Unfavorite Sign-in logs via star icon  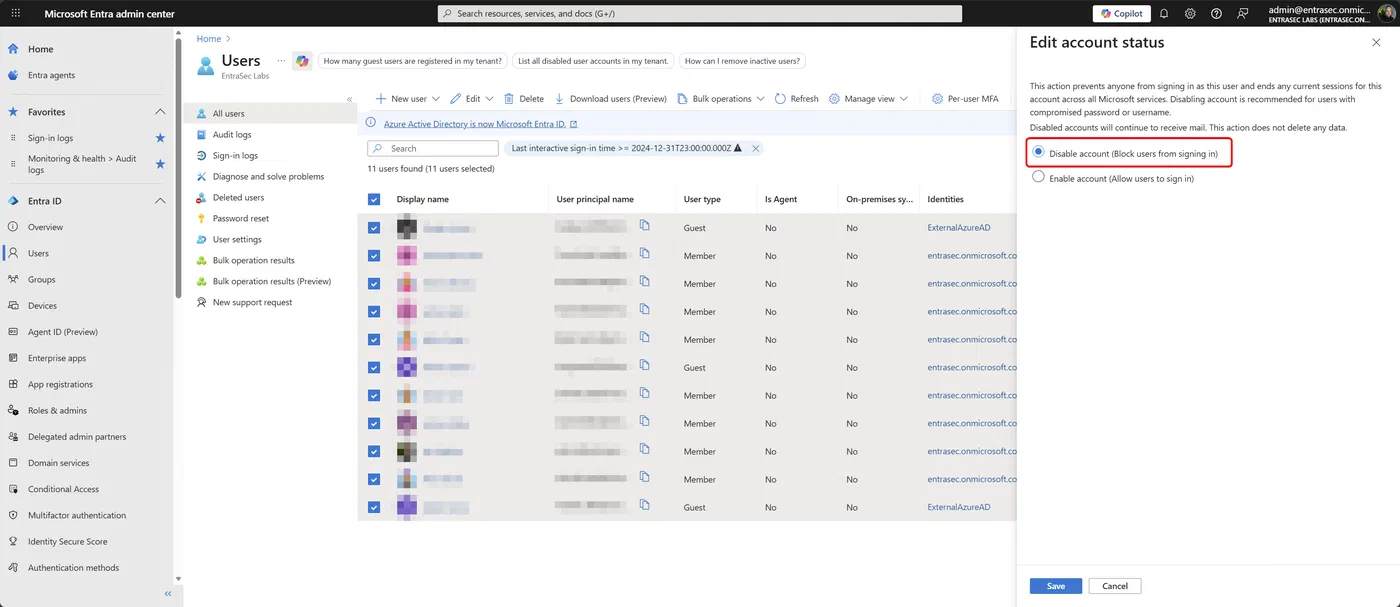(x=160, y=138)
